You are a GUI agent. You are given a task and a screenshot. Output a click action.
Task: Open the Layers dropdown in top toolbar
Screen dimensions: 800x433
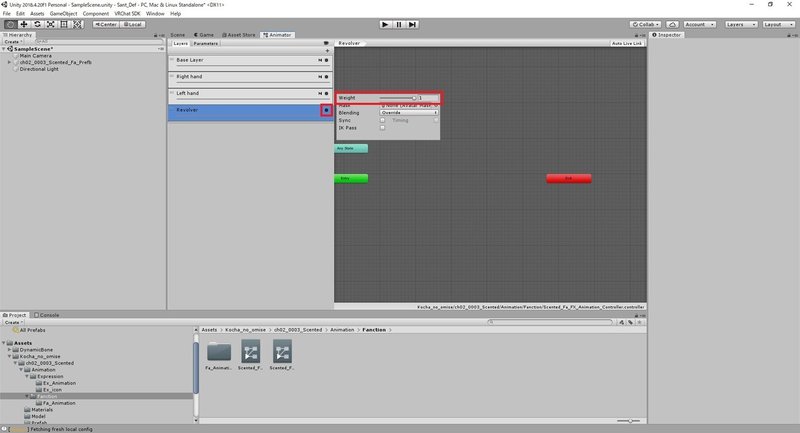click(x=741, y=24)
